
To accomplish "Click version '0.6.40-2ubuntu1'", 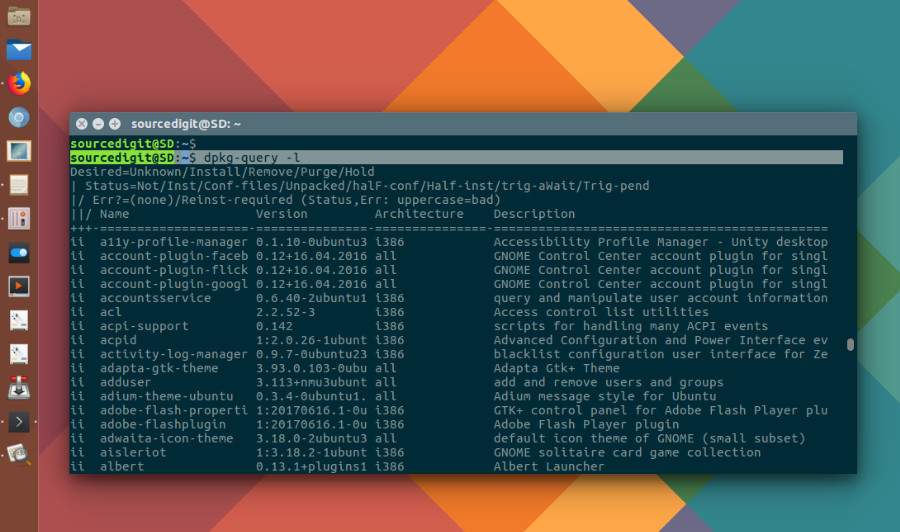I will click(311, 298).
